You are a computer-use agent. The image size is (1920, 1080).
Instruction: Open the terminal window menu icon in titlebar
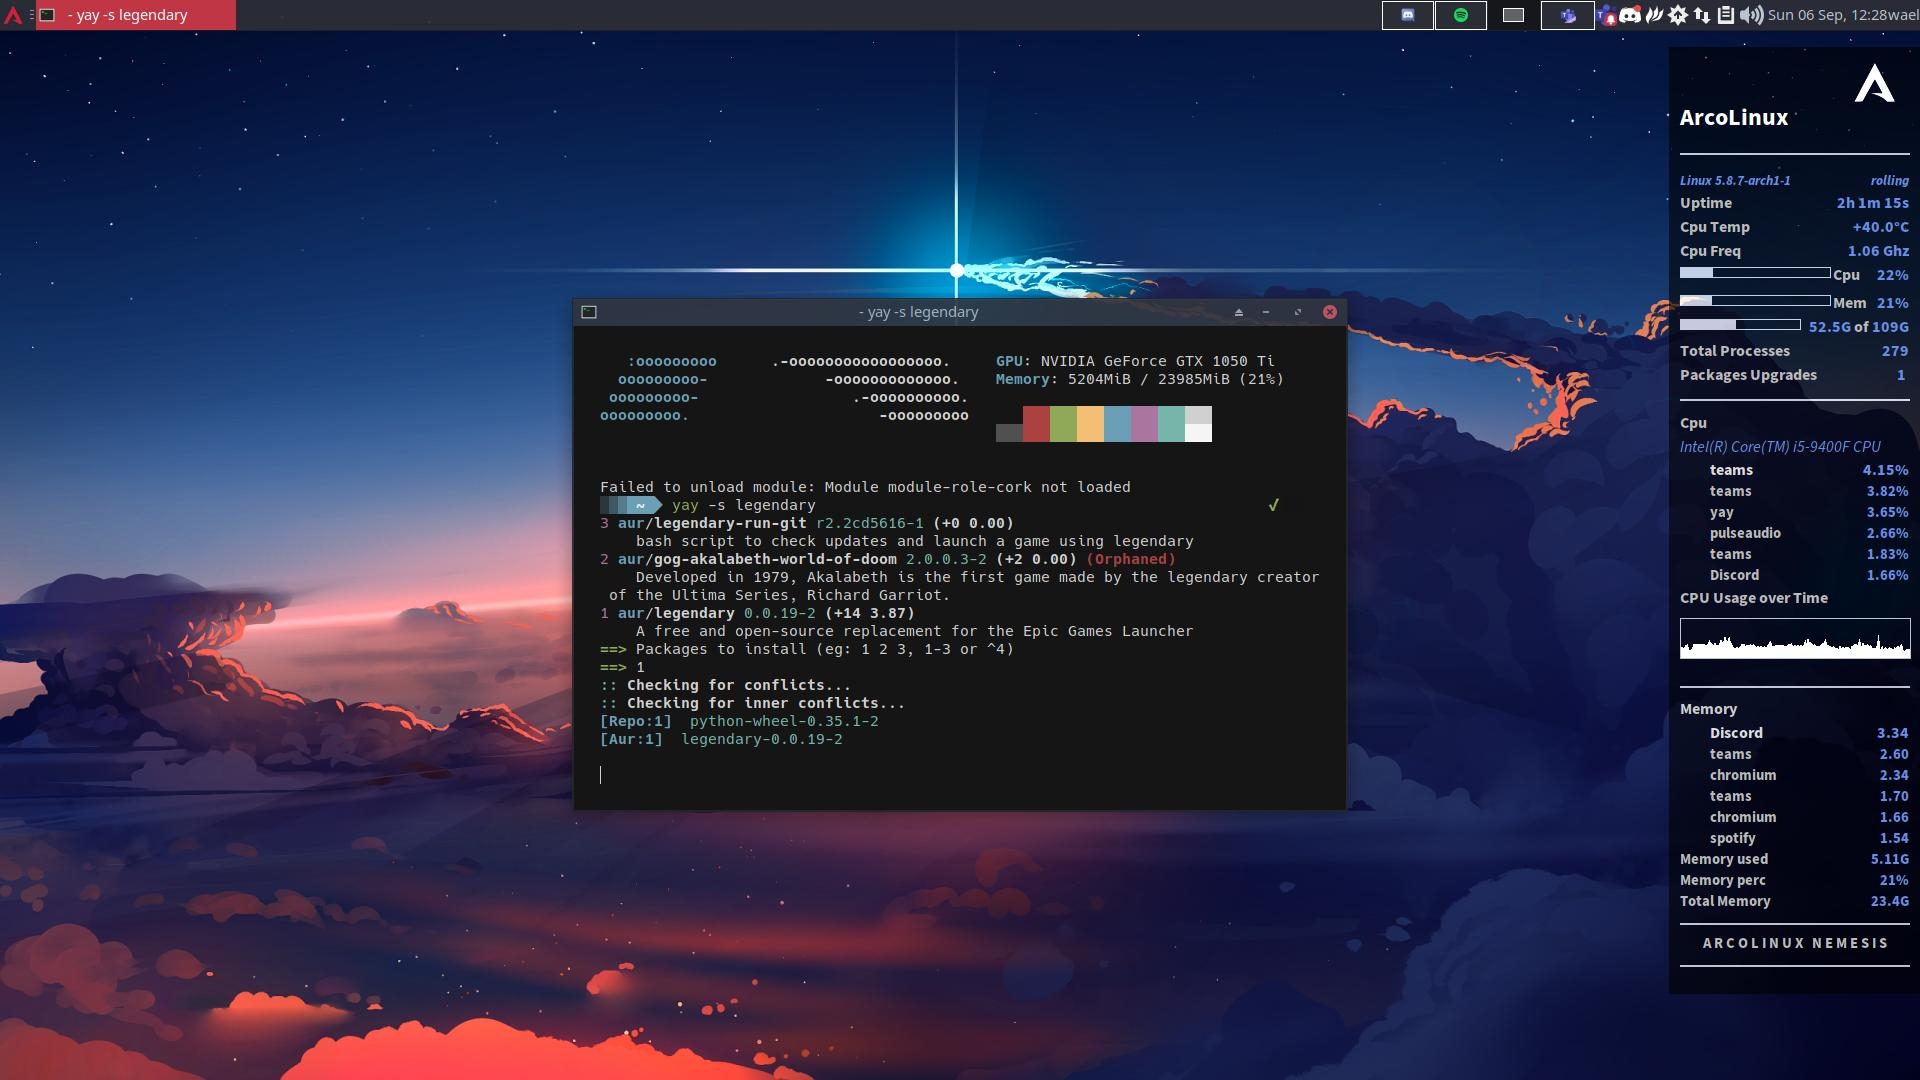pos(589,312)
